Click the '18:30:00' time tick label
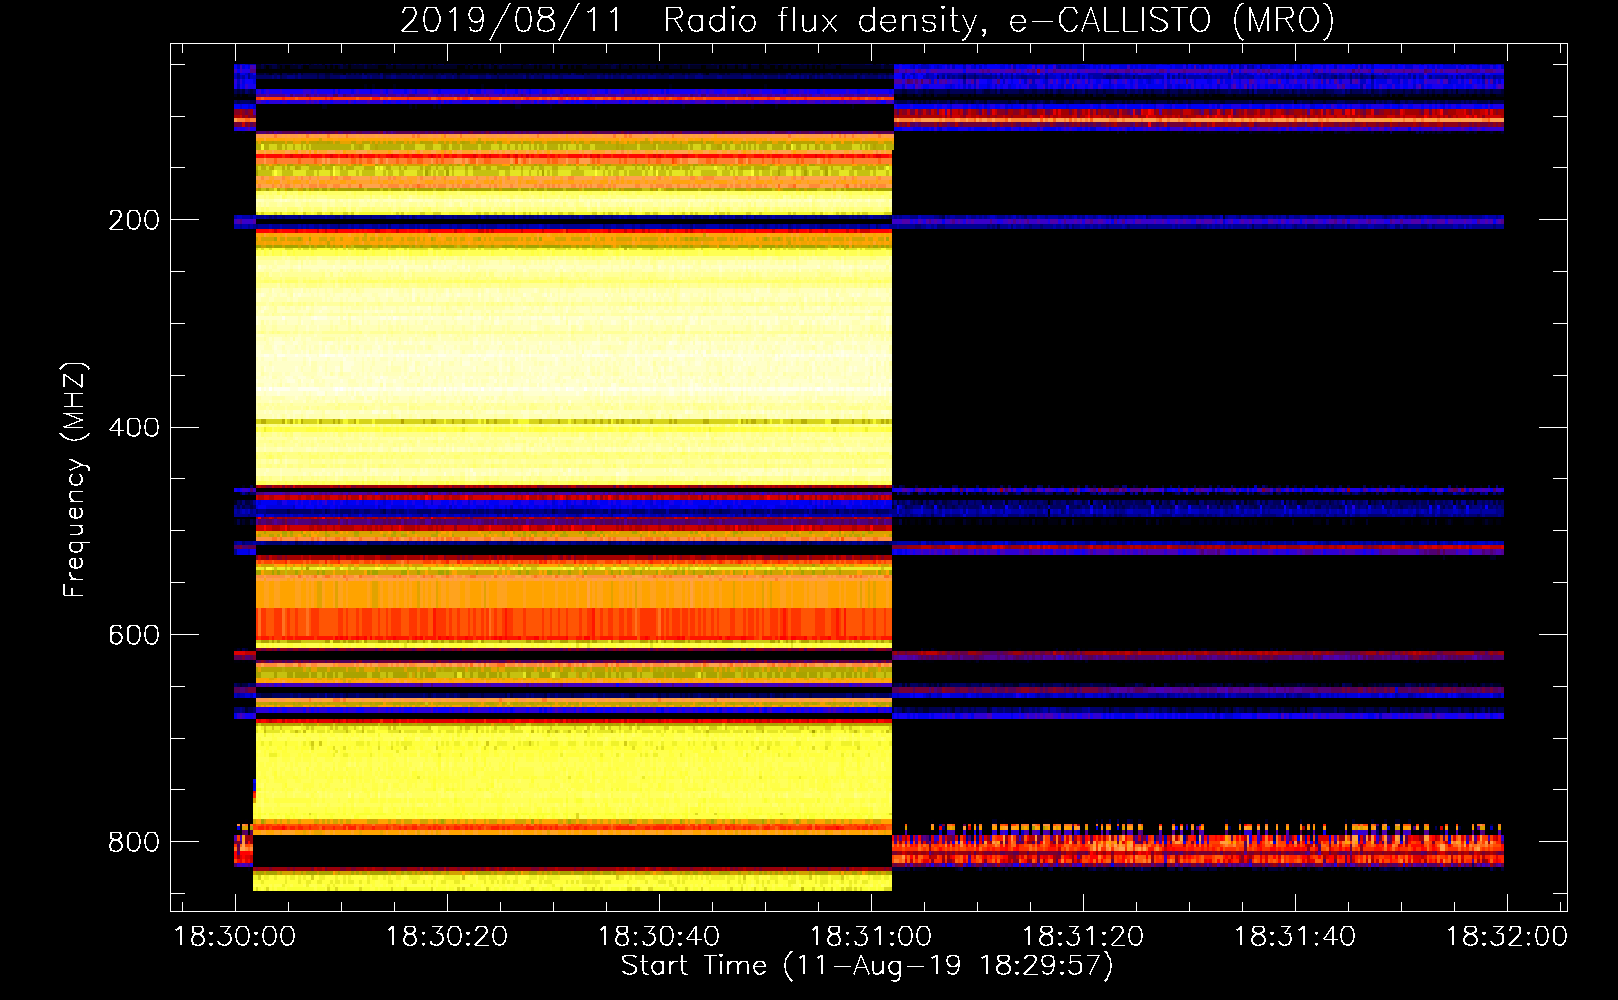1618x1000 pixels. coord(235,937)
